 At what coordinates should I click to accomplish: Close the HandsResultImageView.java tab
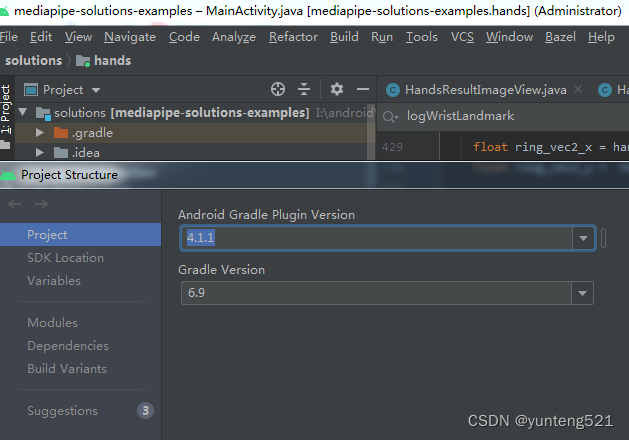(x=578, y=89)
